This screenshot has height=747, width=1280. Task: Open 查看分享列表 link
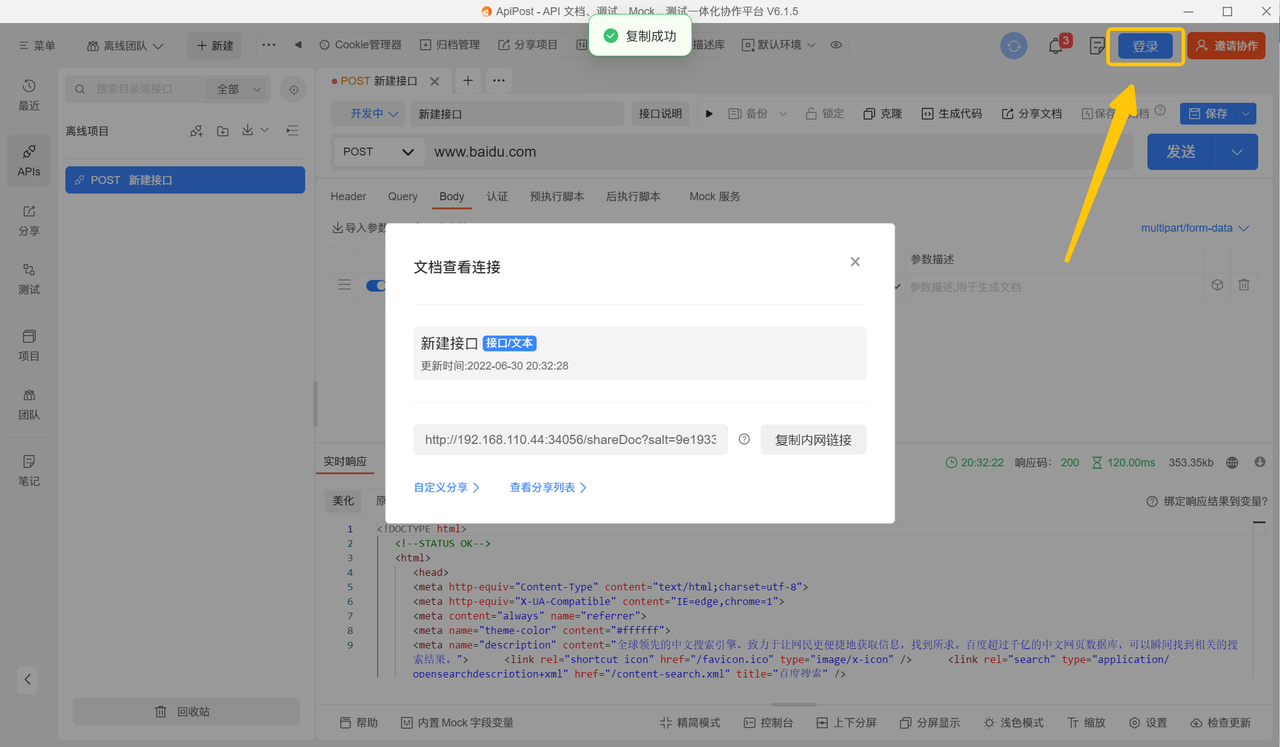point(548,488)
